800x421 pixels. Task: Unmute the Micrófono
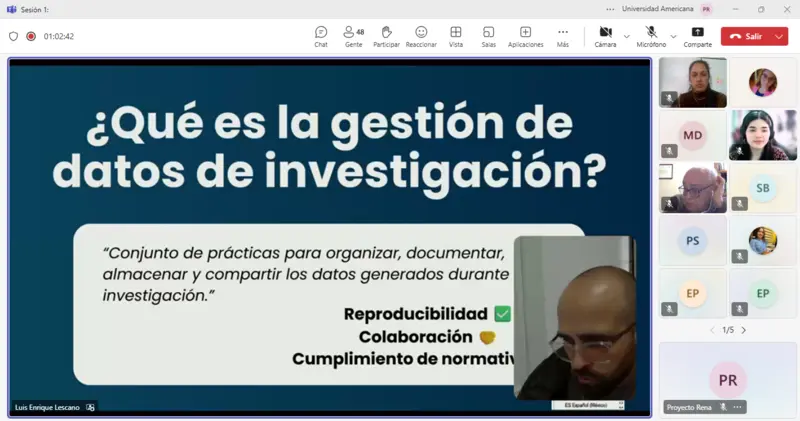tap(651, 37)
